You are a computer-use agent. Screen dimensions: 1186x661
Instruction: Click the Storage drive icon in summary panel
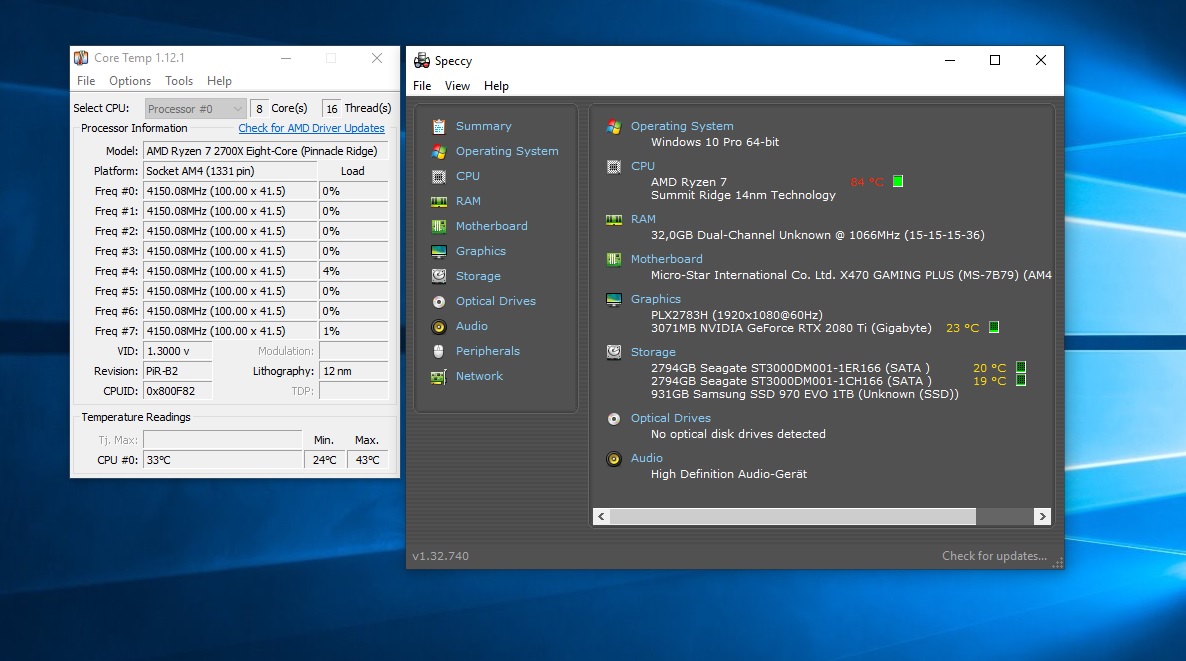pos(614,352)
